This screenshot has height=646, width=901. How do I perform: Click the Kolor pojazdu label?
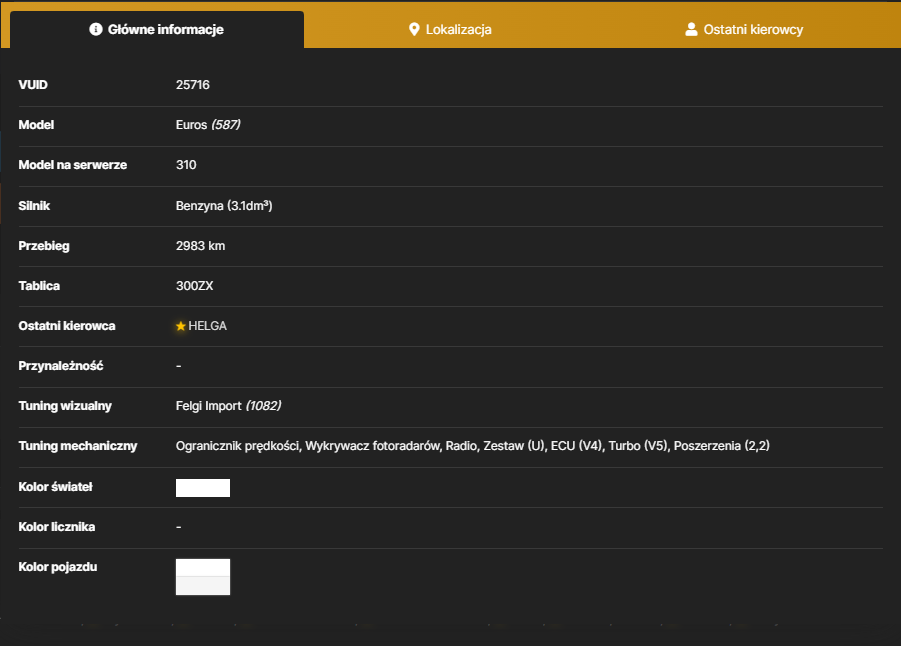tap(57, 567)
